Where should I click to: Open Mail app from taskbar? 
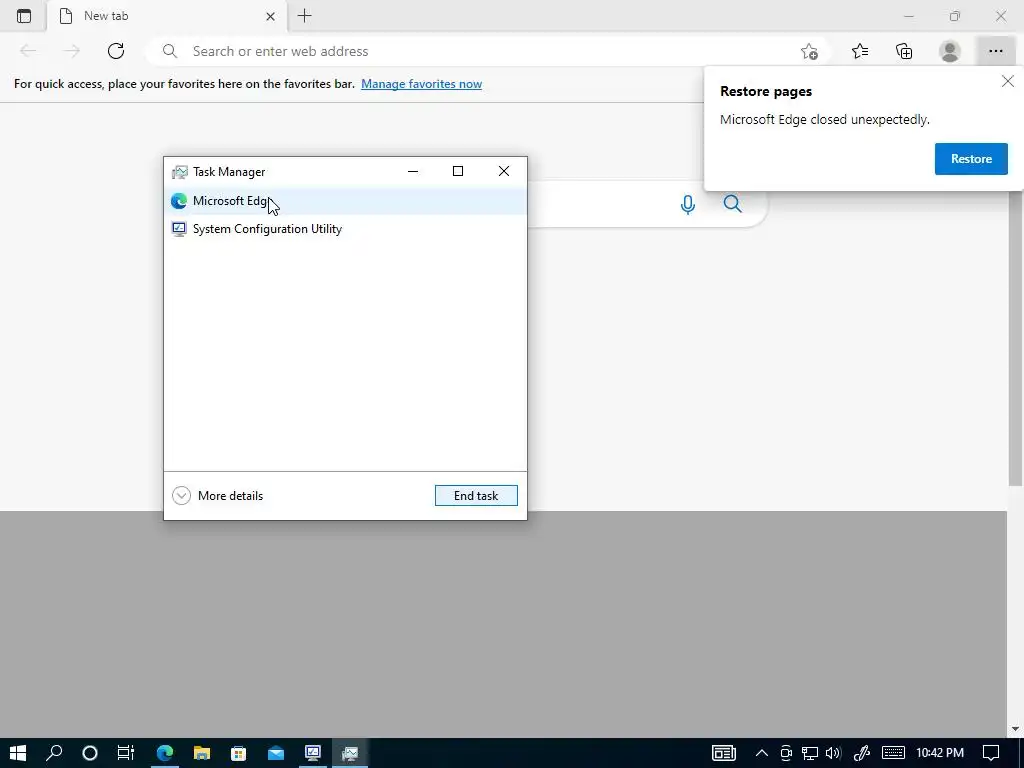(x=276, y=753)
